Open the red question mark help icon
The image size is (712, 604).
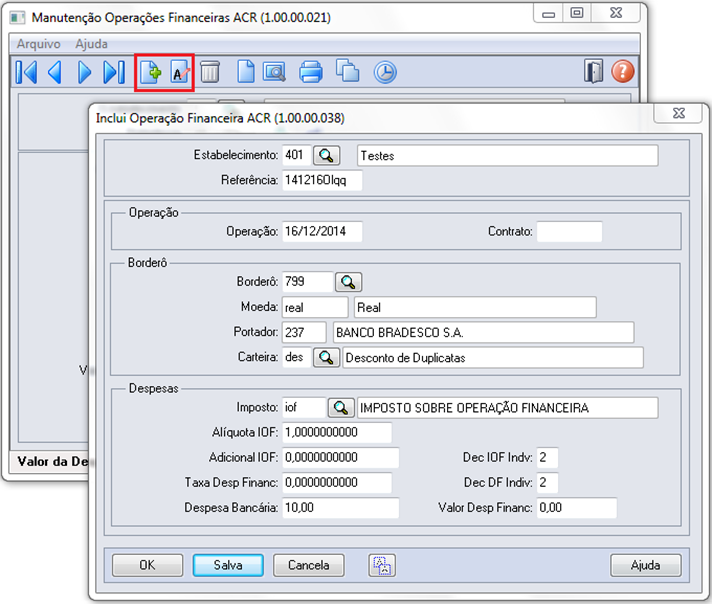point(623,71)
